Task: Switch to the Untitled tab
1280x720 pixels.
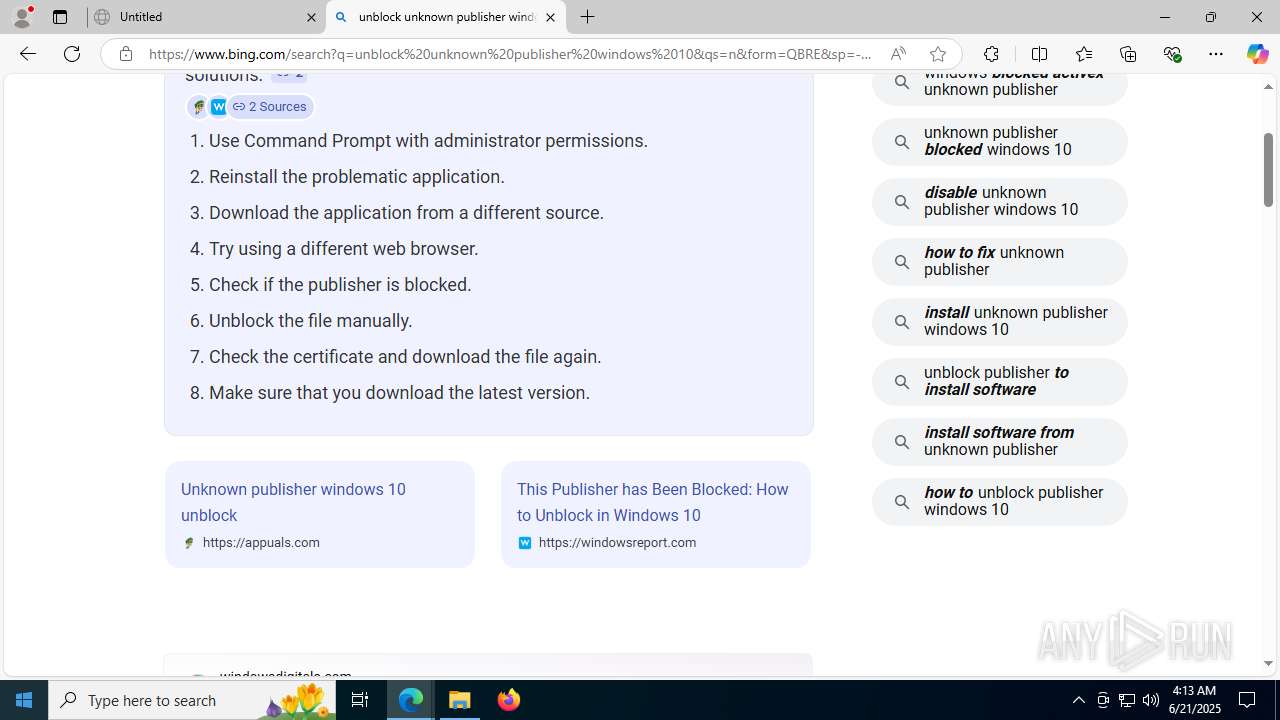Action: coord(206,17)
